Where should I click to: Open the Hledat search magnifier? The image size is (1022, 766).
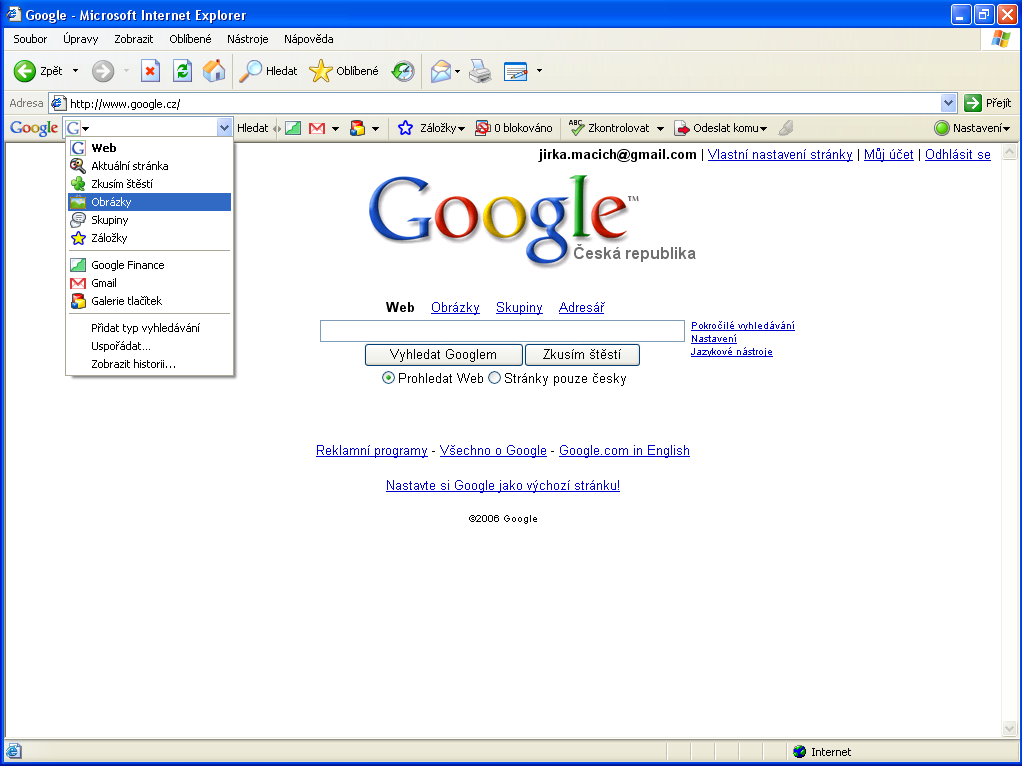(250, 71)
